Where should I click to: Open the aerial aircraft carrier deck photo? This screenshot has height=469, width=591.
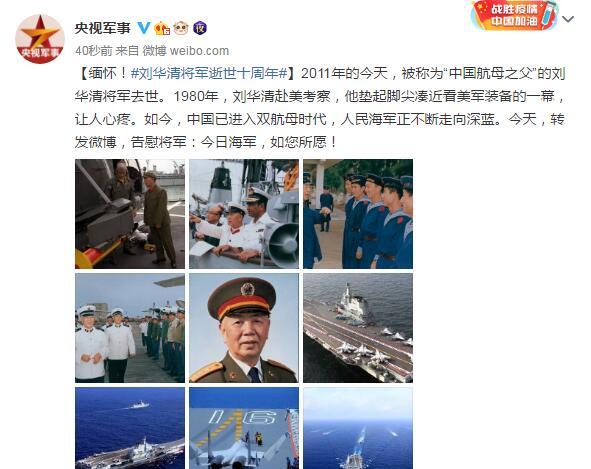[358, 328]
